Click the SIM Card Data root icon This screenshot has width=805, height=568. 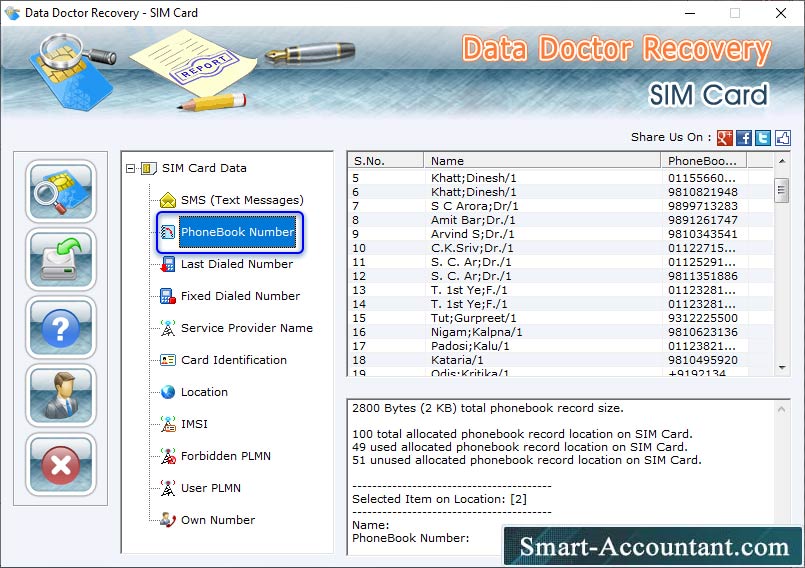148,168
